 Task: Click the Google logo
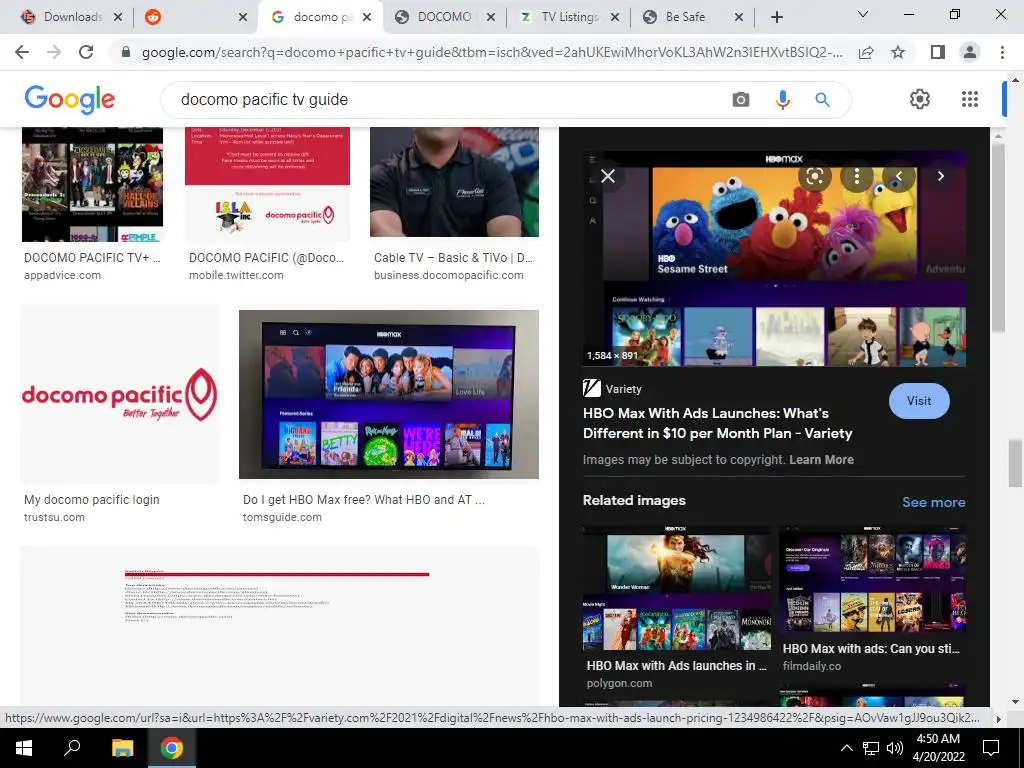tap(70, 100)
